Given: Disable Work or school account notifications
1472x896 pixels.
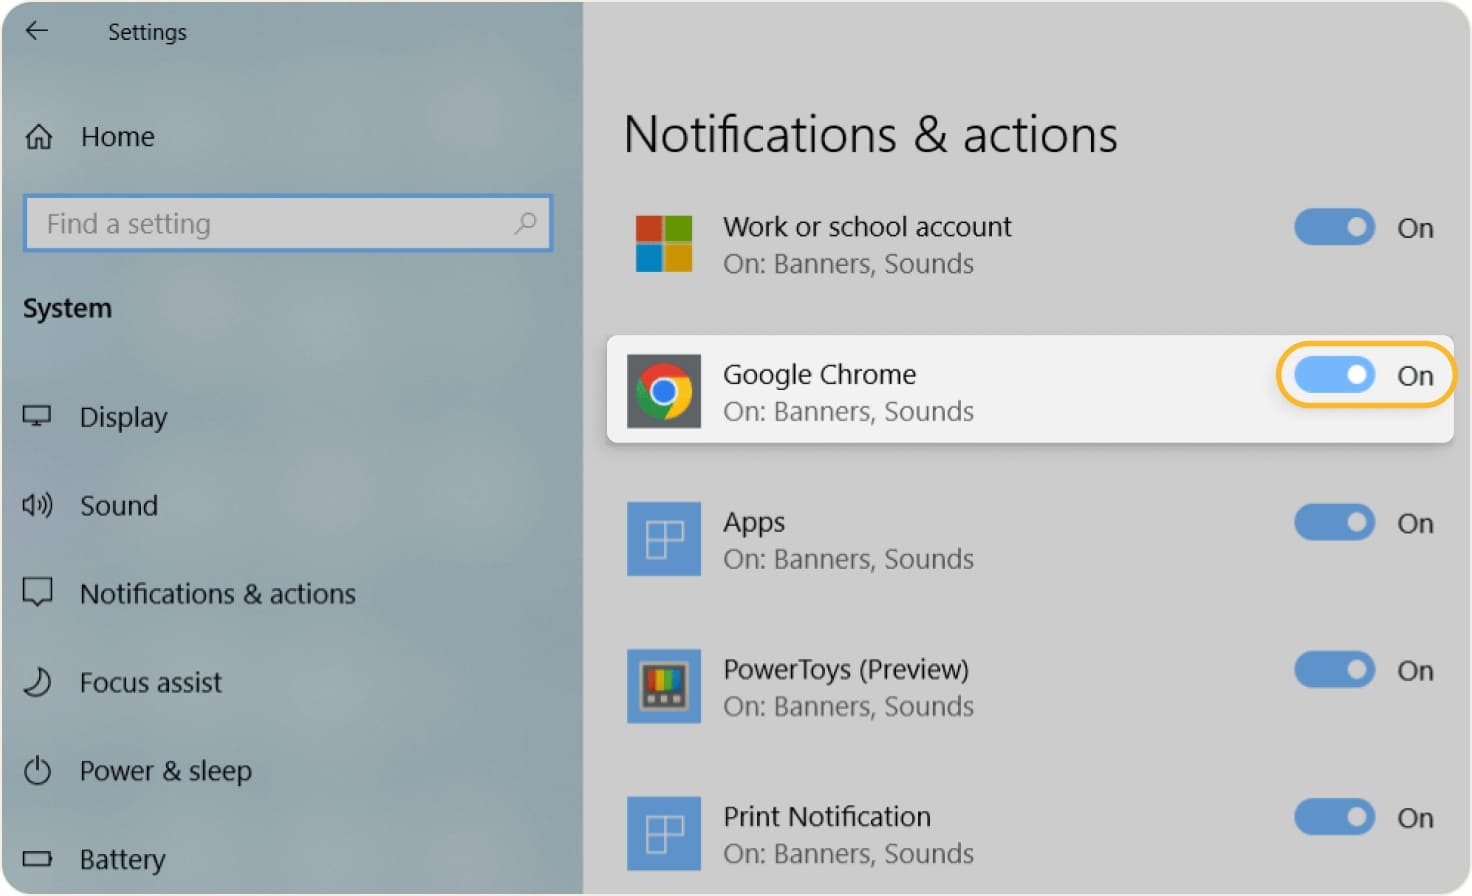Looking at the screenshot, I should point(1334,227).
